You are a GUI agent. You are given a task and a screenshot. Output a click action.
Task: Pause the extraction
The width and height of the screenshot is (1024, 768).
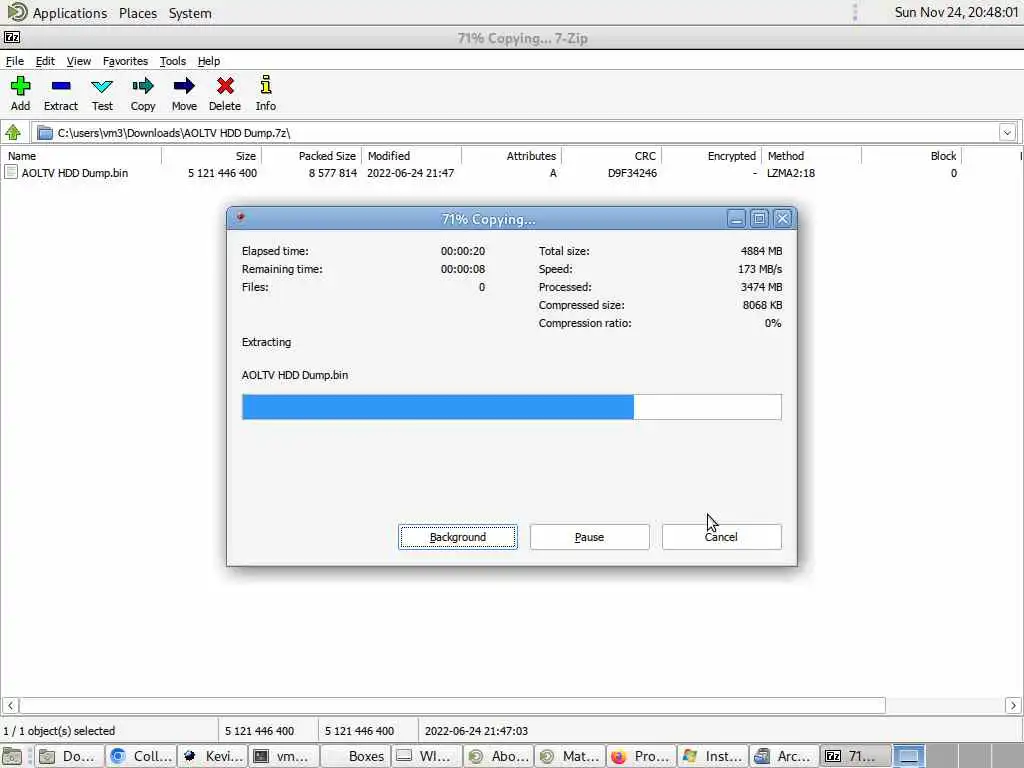coord(589,537)
